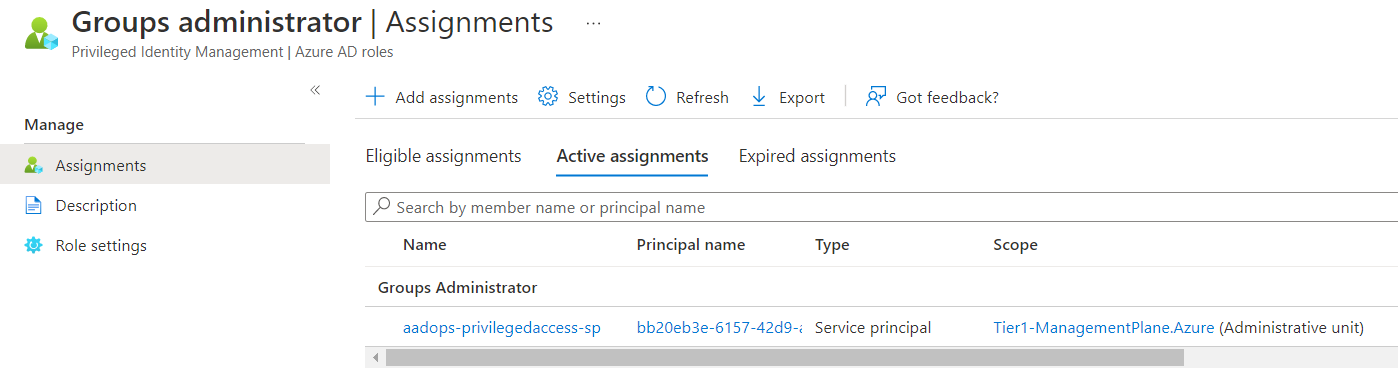Click the horizontal scrollbar thumb

coord(785,357)
